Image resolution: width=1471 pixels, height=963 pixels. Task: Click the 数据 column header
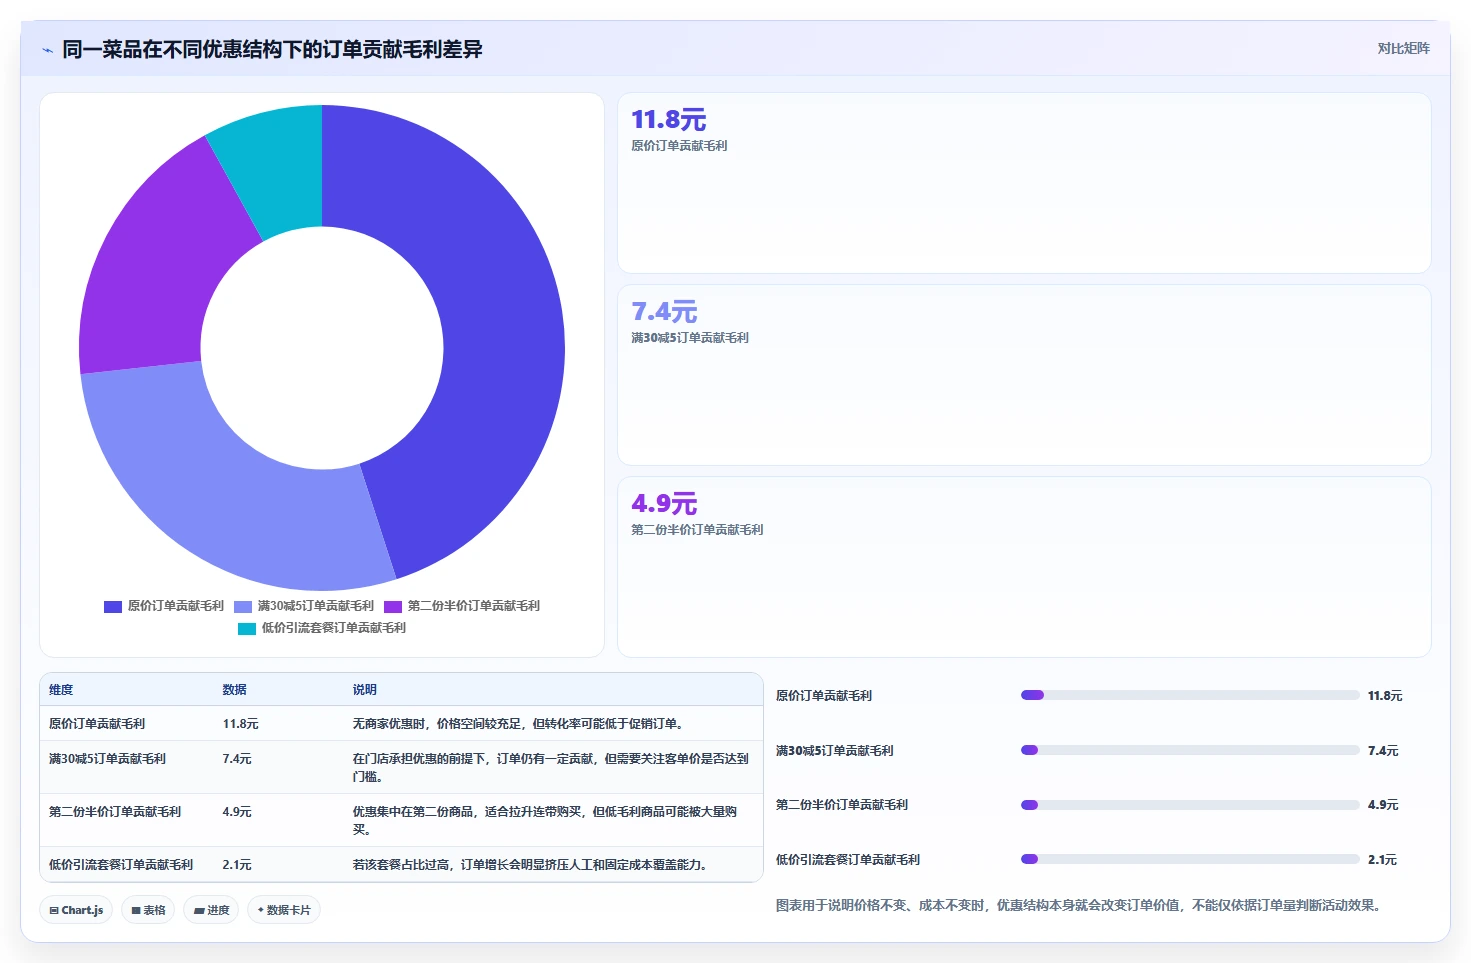(x=234, y=690)
